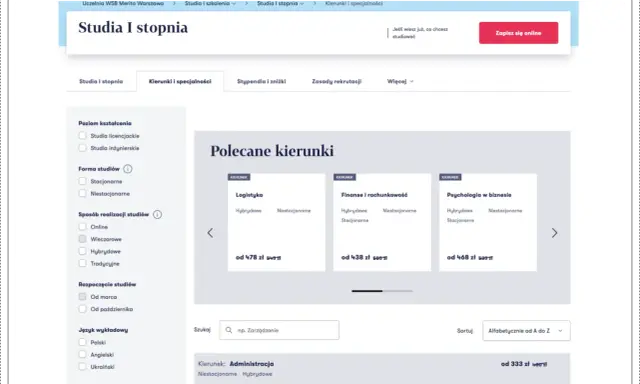Screen dimensions: 640x384
Task: Click the info icon next to Forma studiów
Action: (x=128, y=169)
